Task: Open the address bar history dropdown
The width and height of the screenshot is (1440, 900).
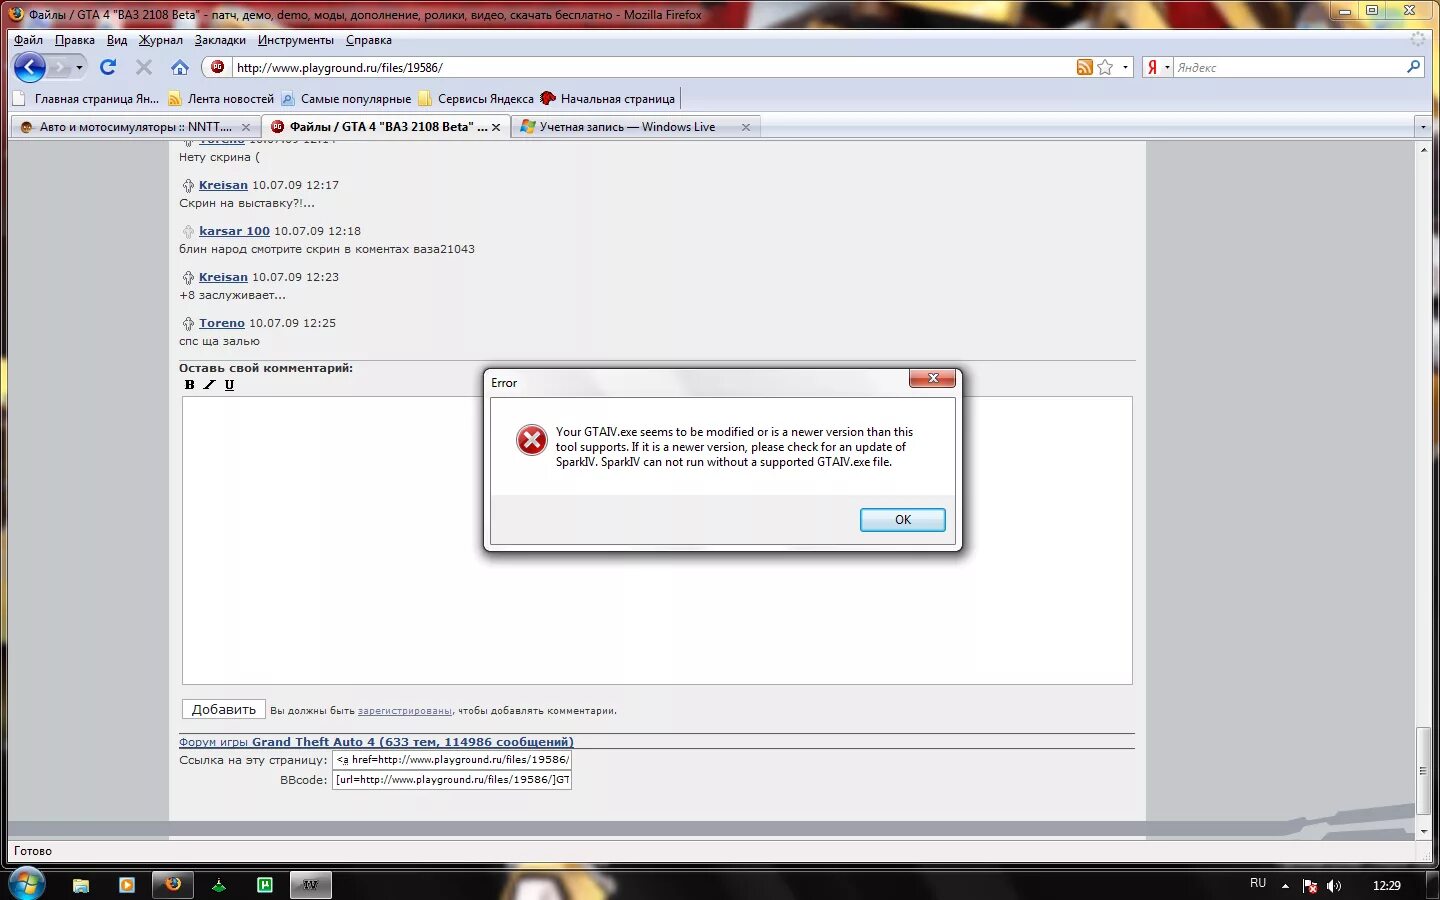Action: (x=1125, y=68)
